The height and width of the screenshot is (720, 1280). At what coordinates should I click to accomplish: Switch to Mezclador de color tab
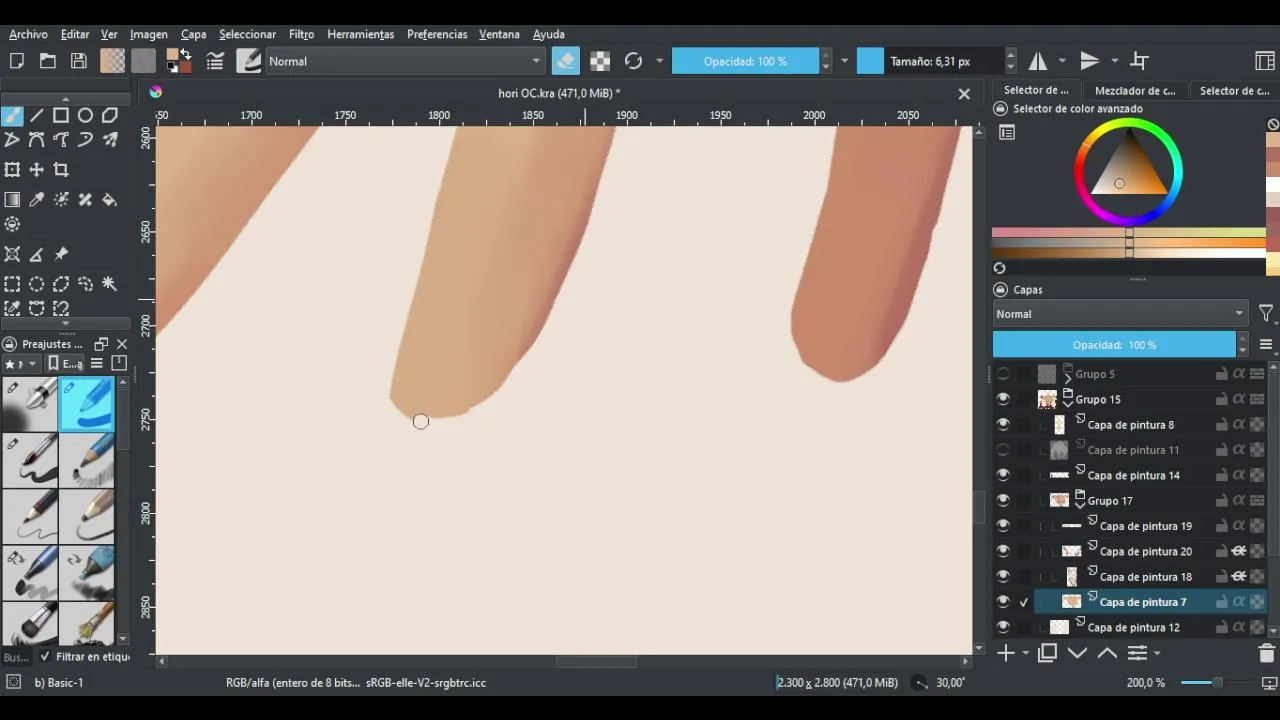1135,90
